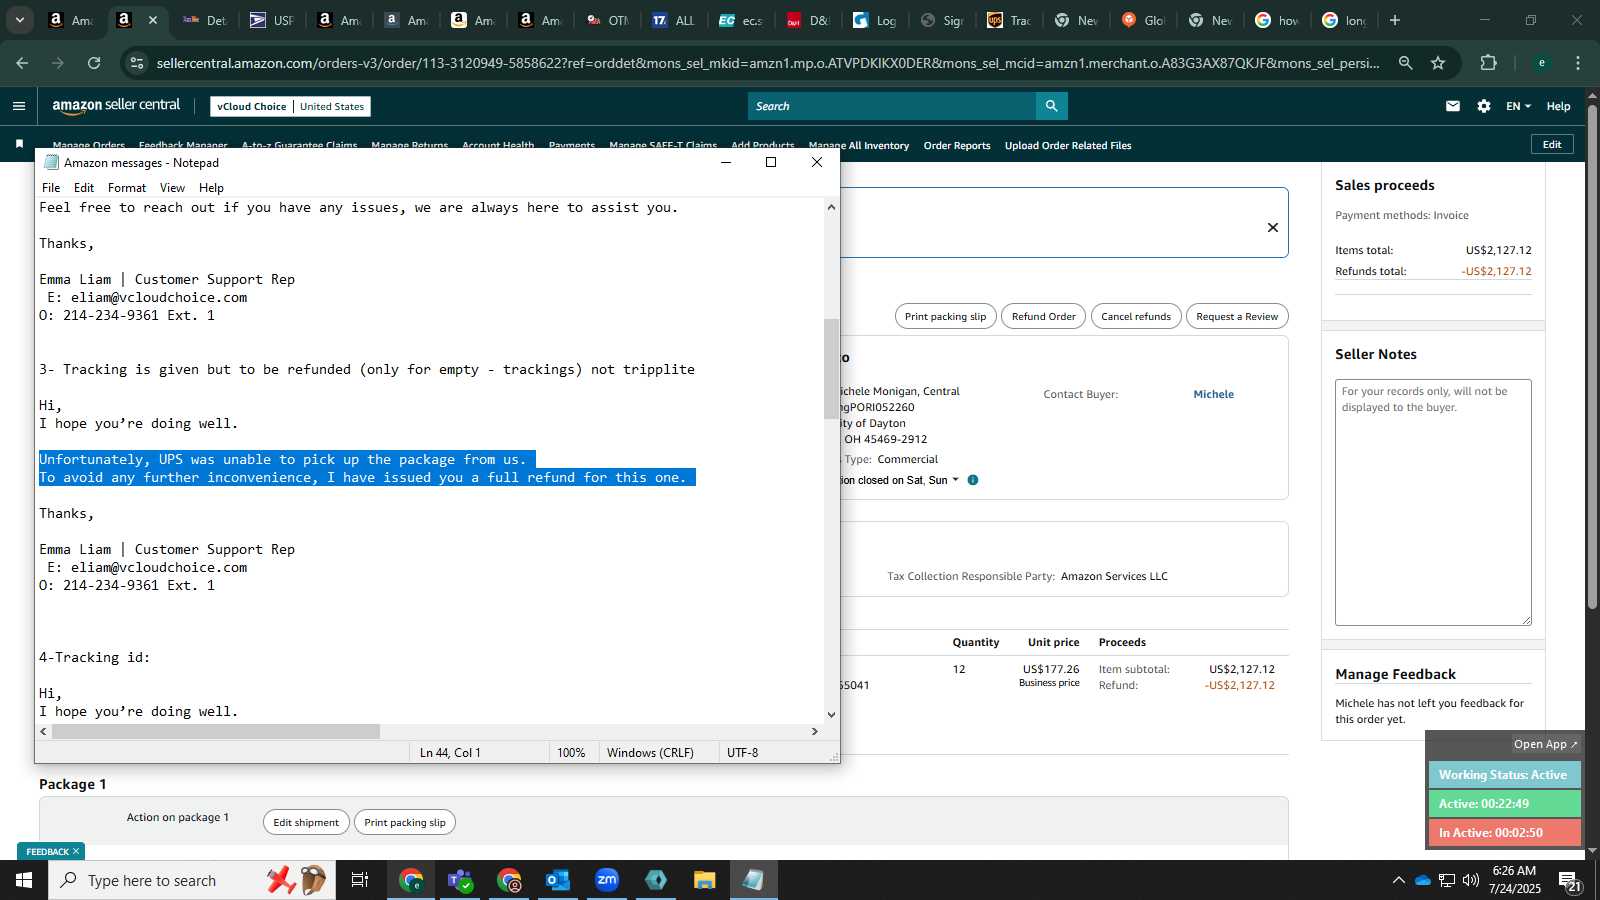This screenshot has height=900, width=1600.
Task: Click the Notepad horizontal scrollbar thumb
Action: (216, 732)
